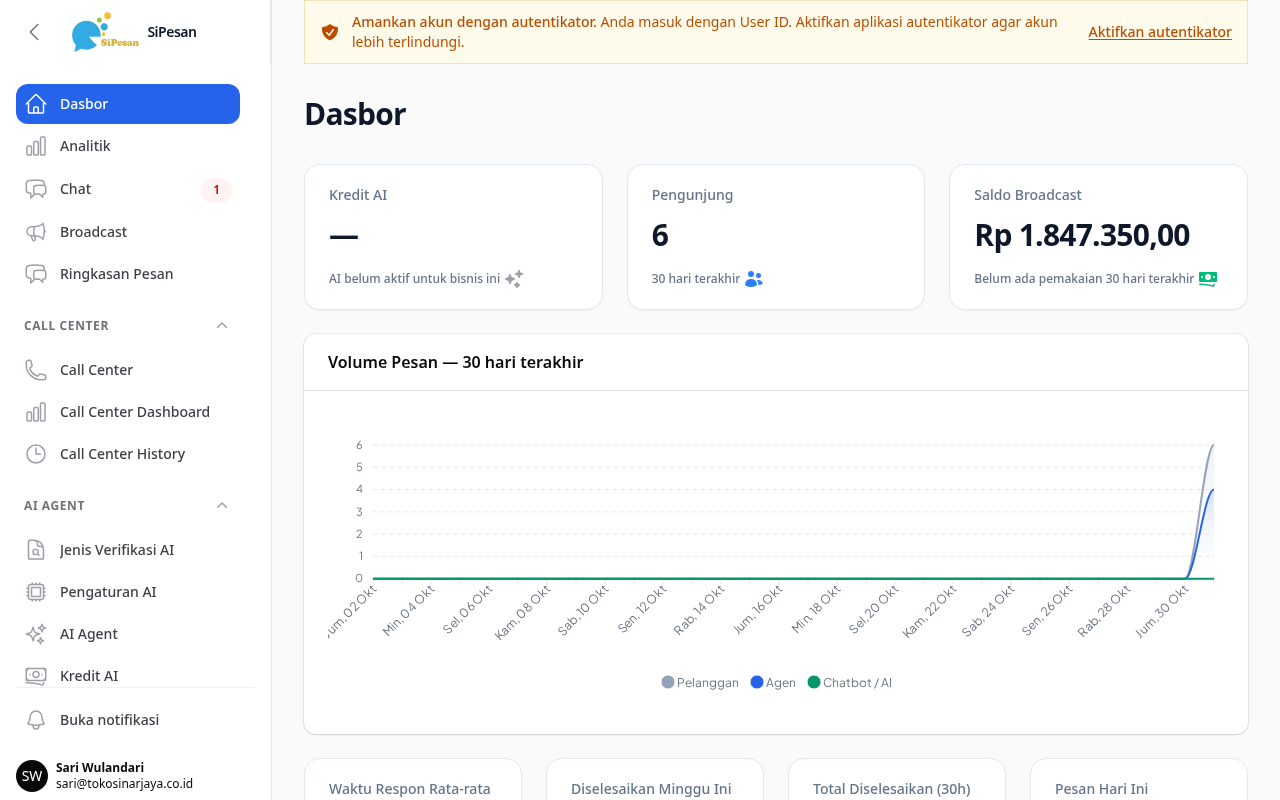This screenshot has width=1280, height=800.
Task: Open Call Center Dashboard menu item
Action: [x=128, y=412]
